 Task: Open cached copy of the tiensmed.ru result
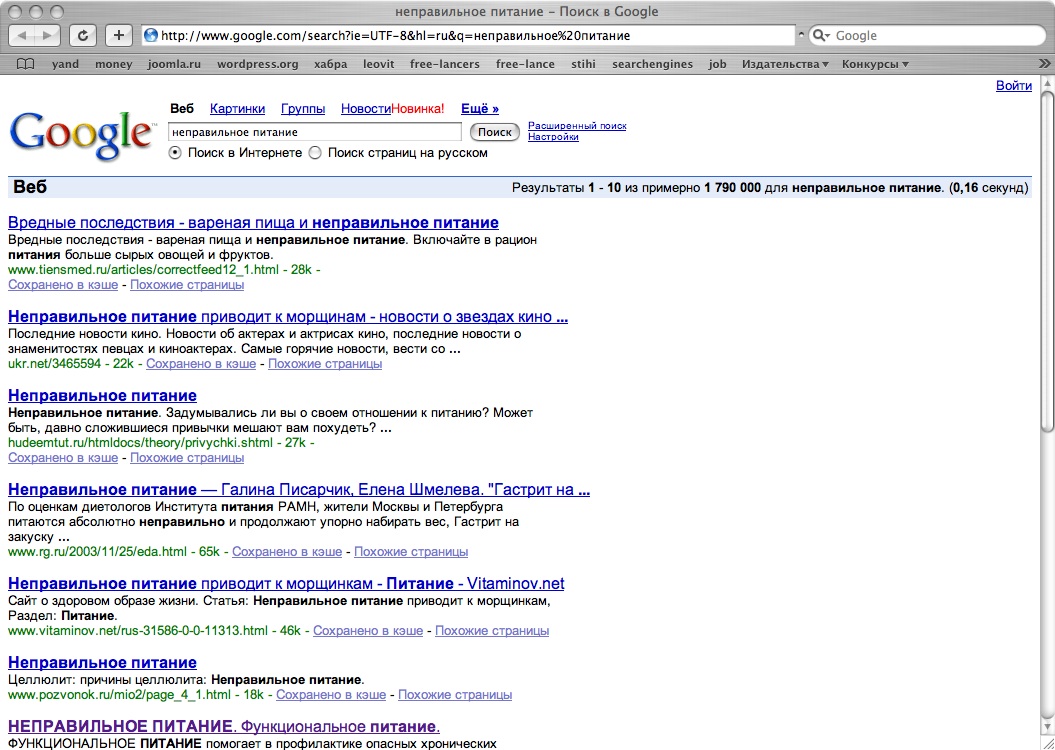tap(63, 285)
